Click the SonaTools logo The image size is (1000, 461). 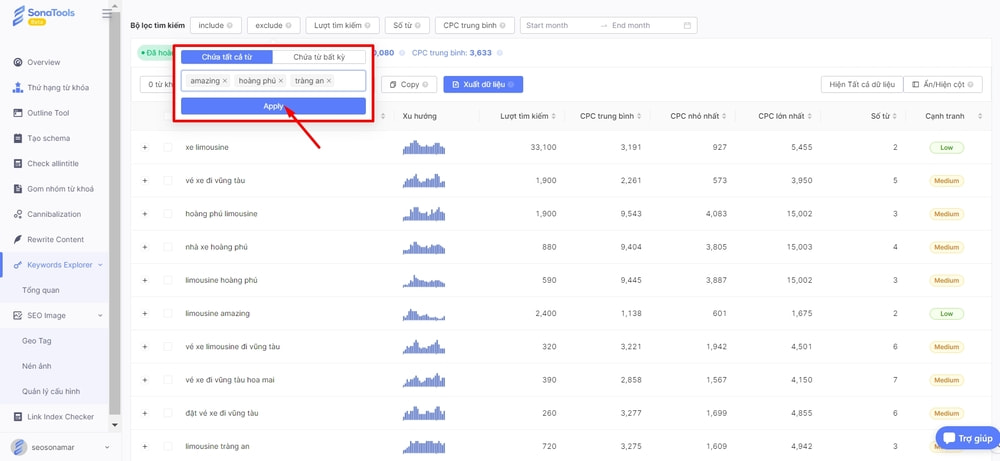[43, 15]
